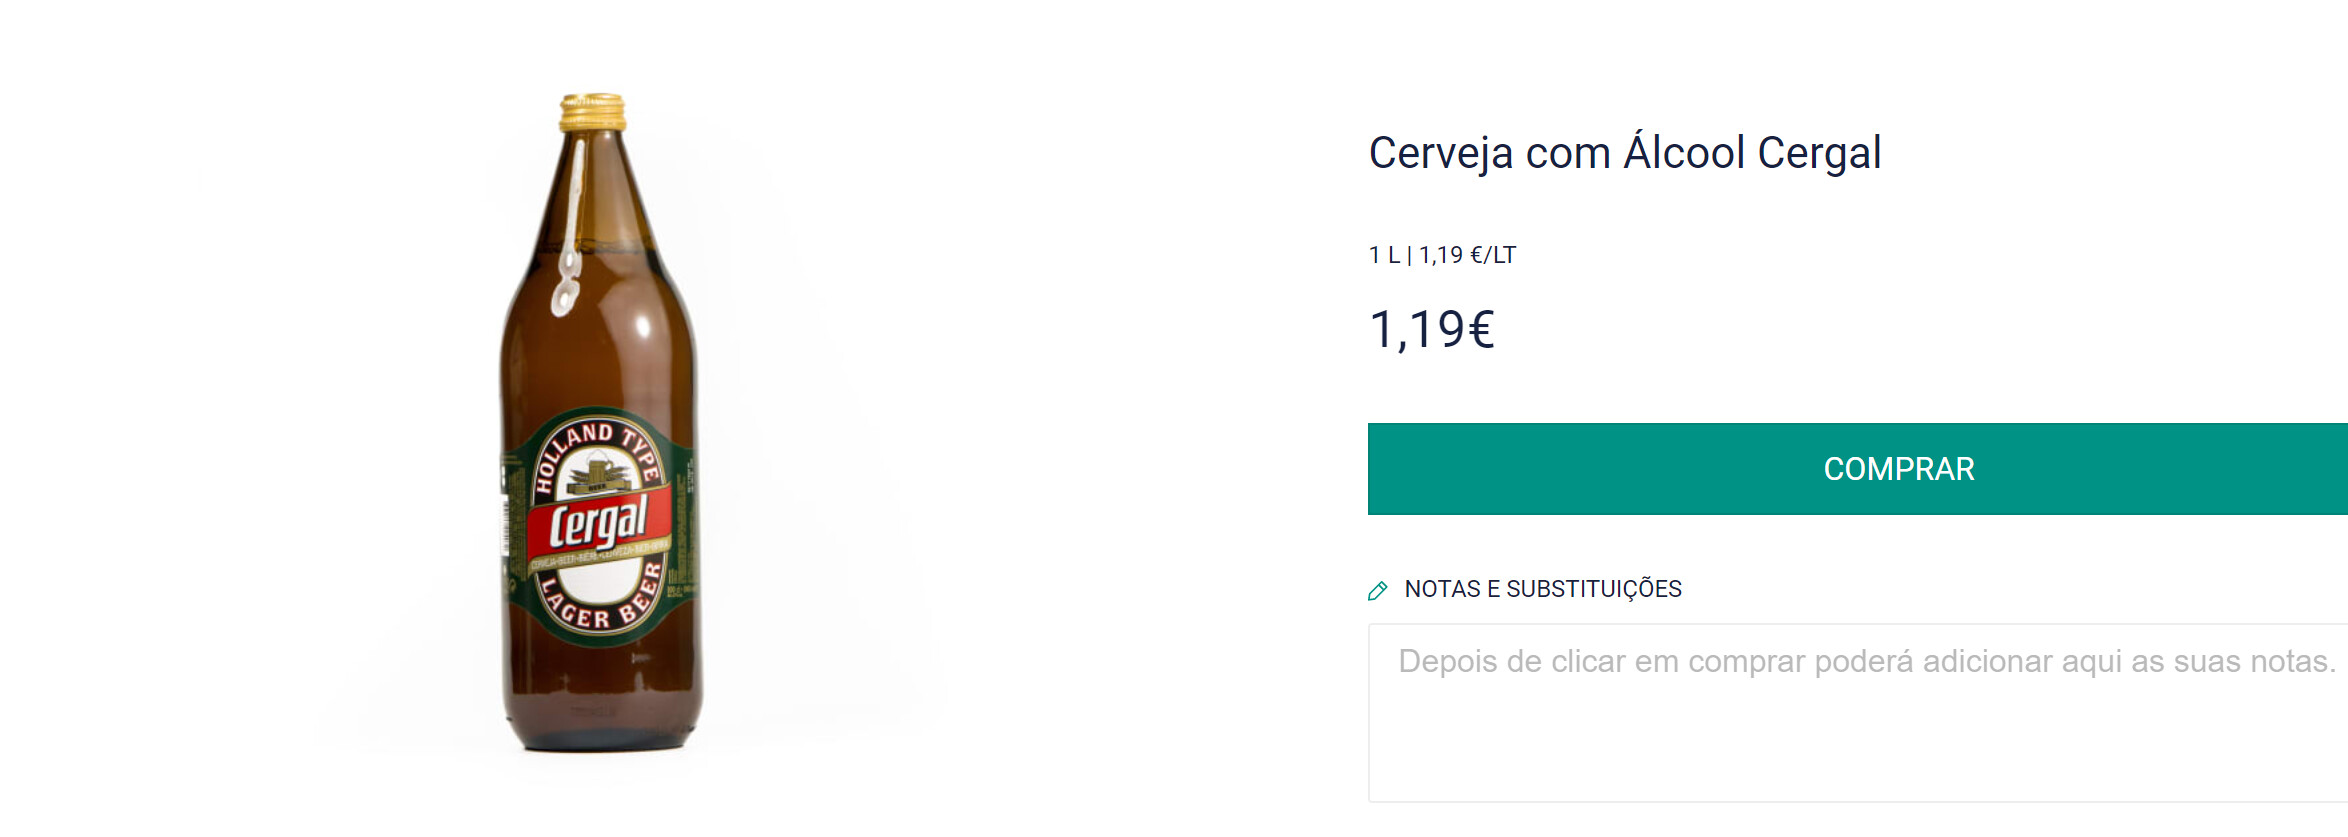
Task: Click the pencil icon beside Notas
Action: coord(1377,591)
